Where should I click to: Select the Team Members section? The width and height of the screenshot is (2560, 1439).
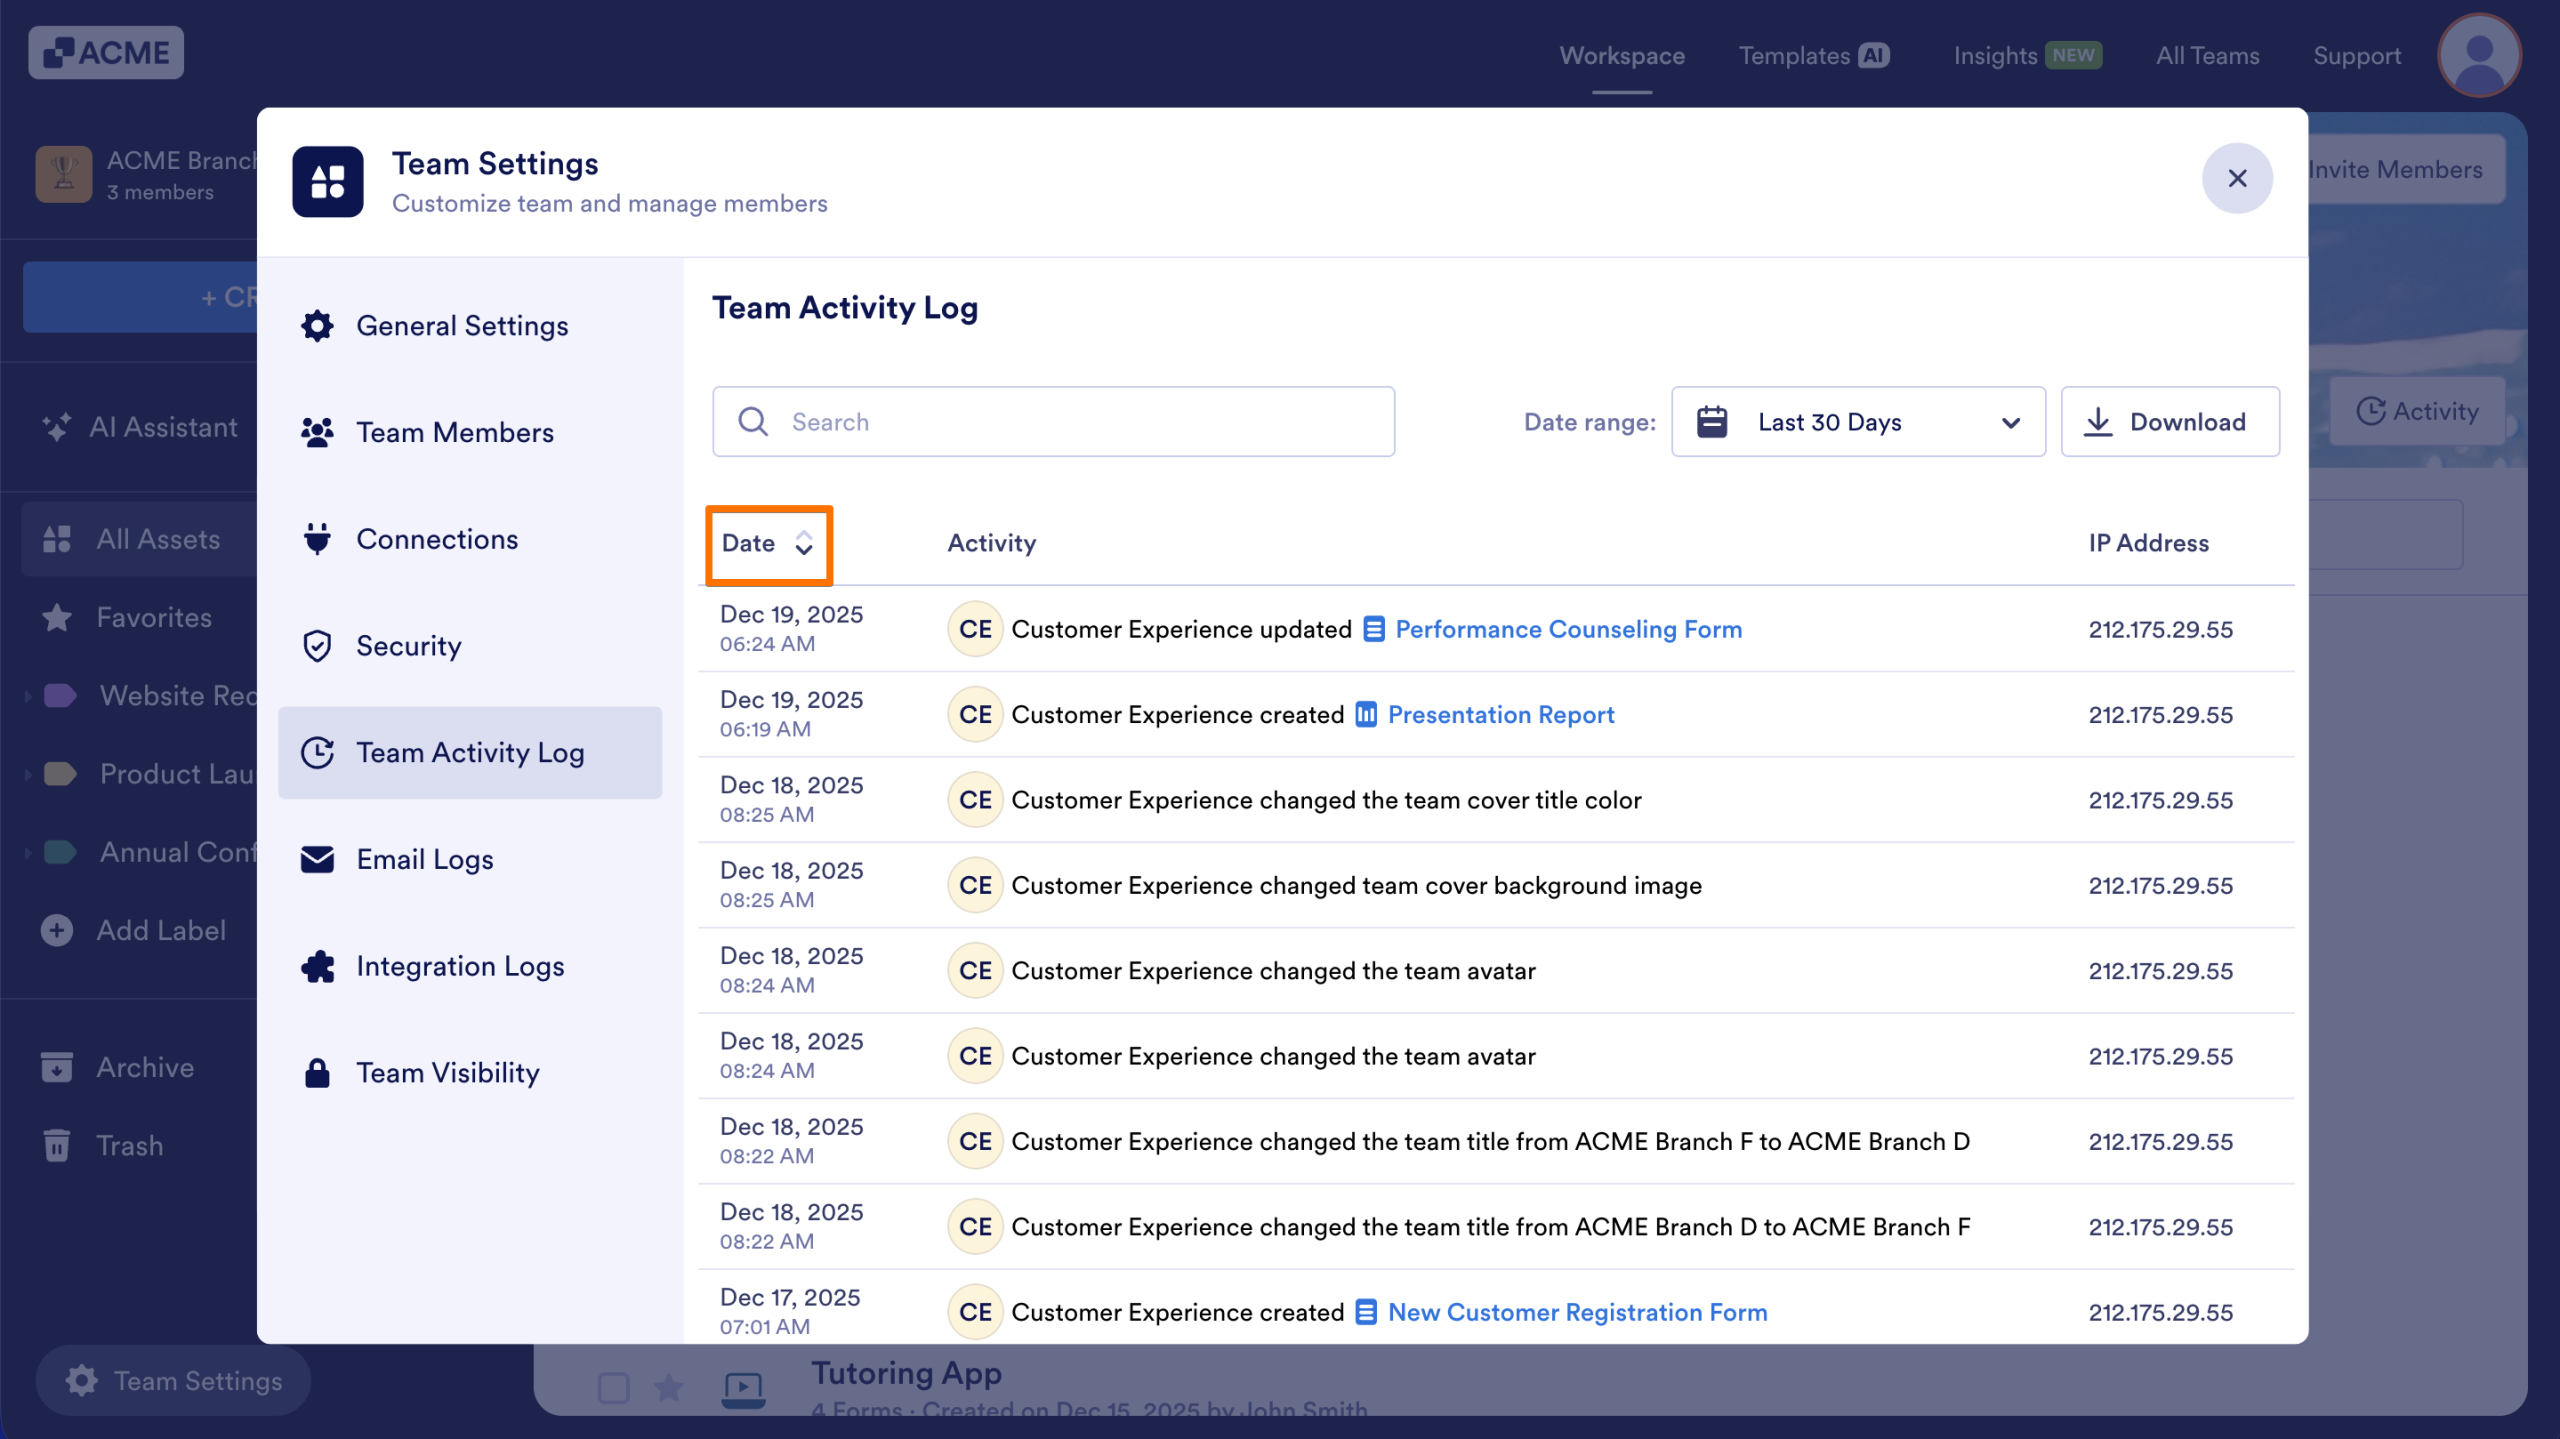click(455, 432)
